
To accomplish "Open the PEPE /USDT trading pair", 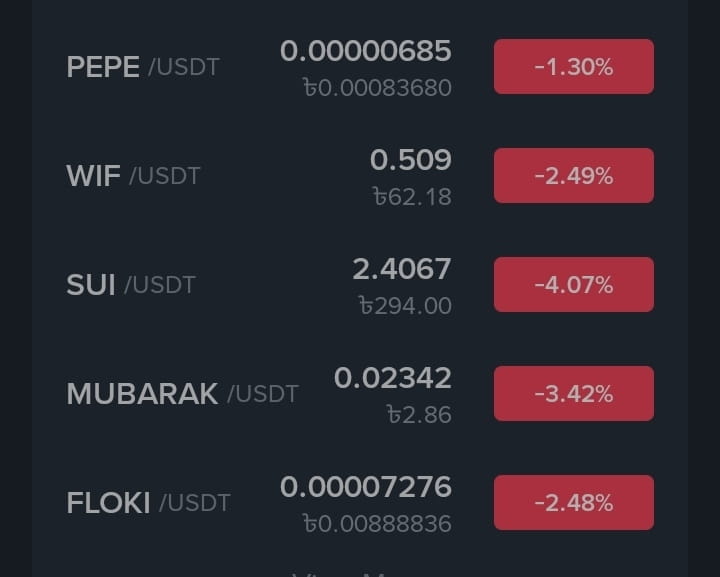I will click(x=142, y=67).
